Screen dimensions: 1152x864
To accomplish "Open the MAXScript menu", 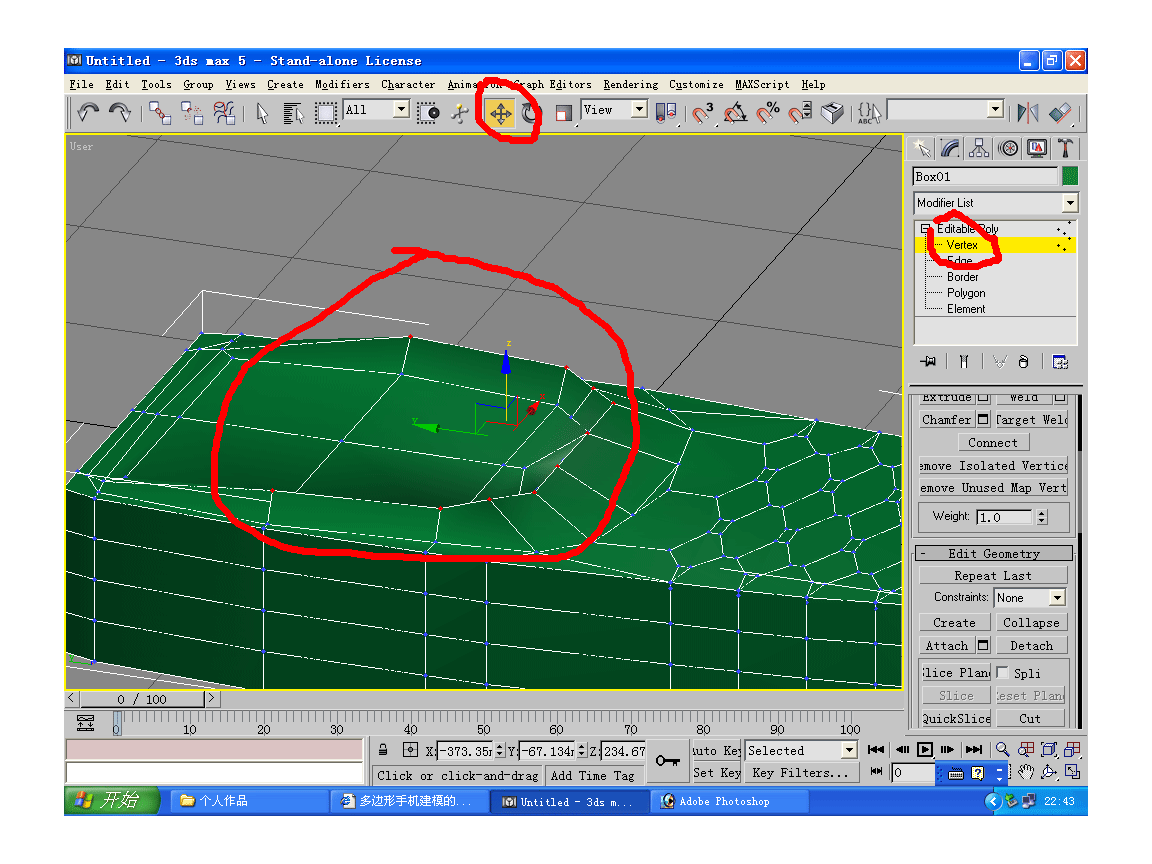I will [x=762, y=84].
